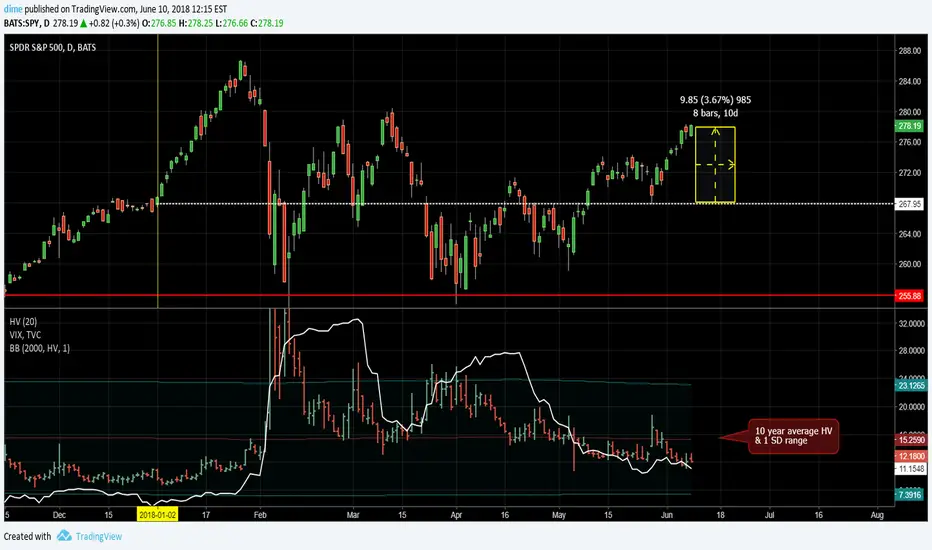Select the yellow price range measurement box
This screenshot has width=932, height=550.
point(715,165)
